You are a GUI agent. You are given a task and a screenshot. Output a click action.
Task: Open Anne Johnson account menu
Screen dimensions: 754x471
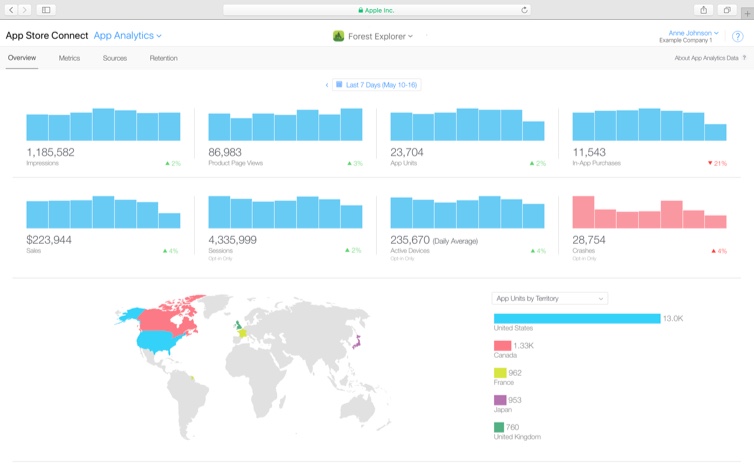(x=688, y=33)
